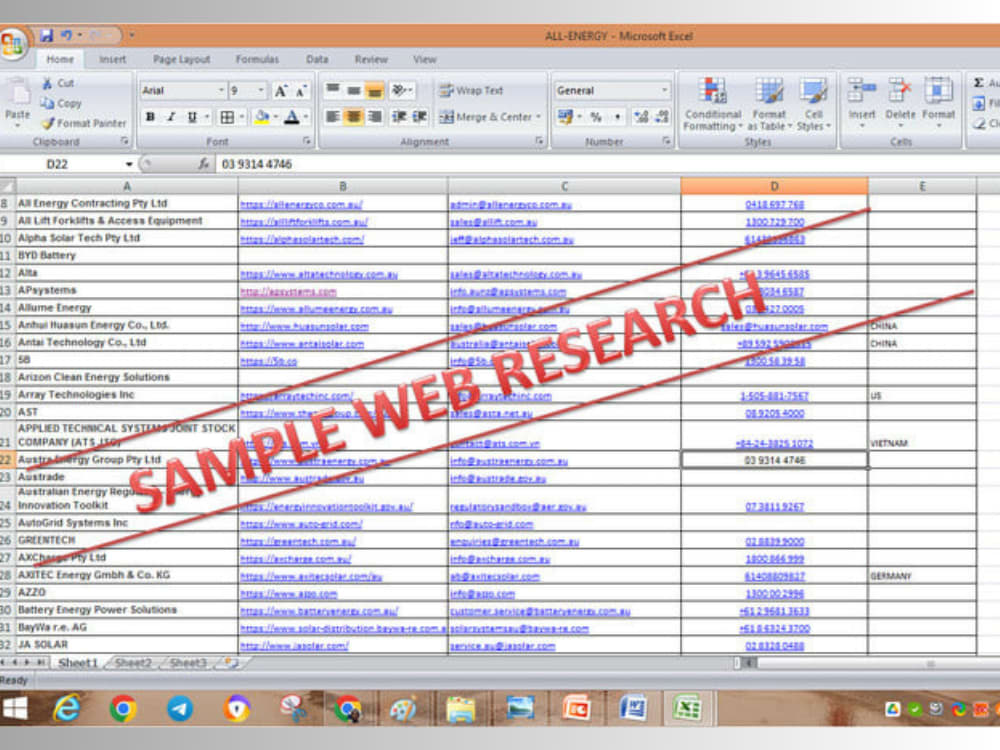Image resolution: width=1000 pixels, height=750 pixels.
Task: Open Conditional Formatting menu
Action: point(712,104)
